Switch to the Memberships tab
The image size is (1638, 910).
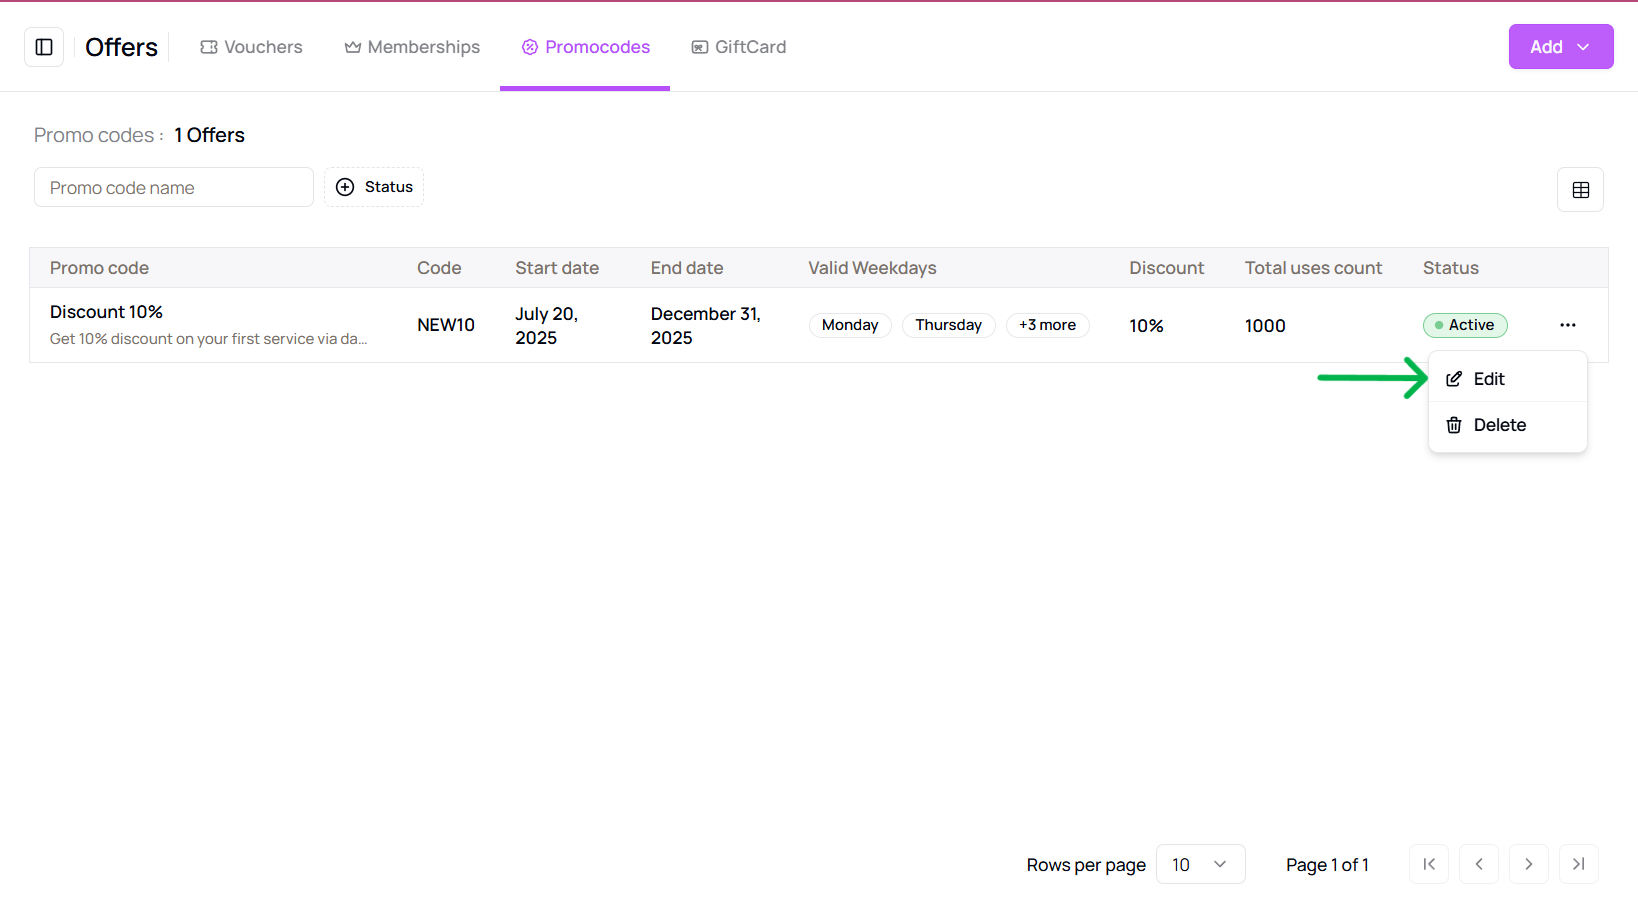tap(412, 47)
